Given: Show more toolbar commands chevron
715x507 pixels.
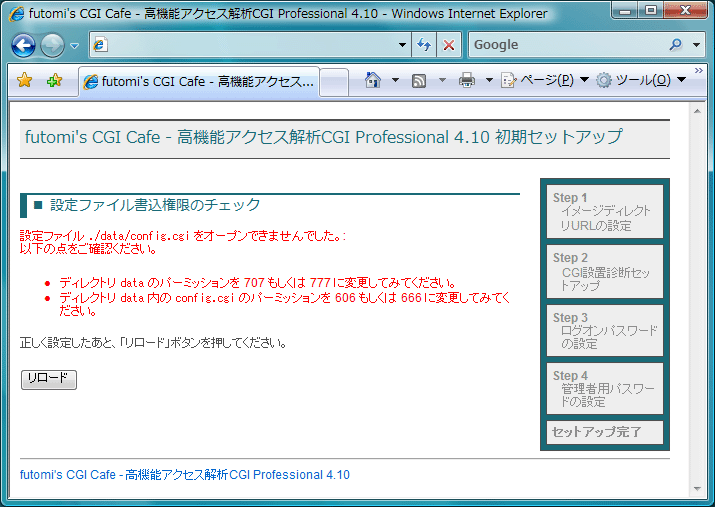Looking at the screenshot, I should point(698,70).
